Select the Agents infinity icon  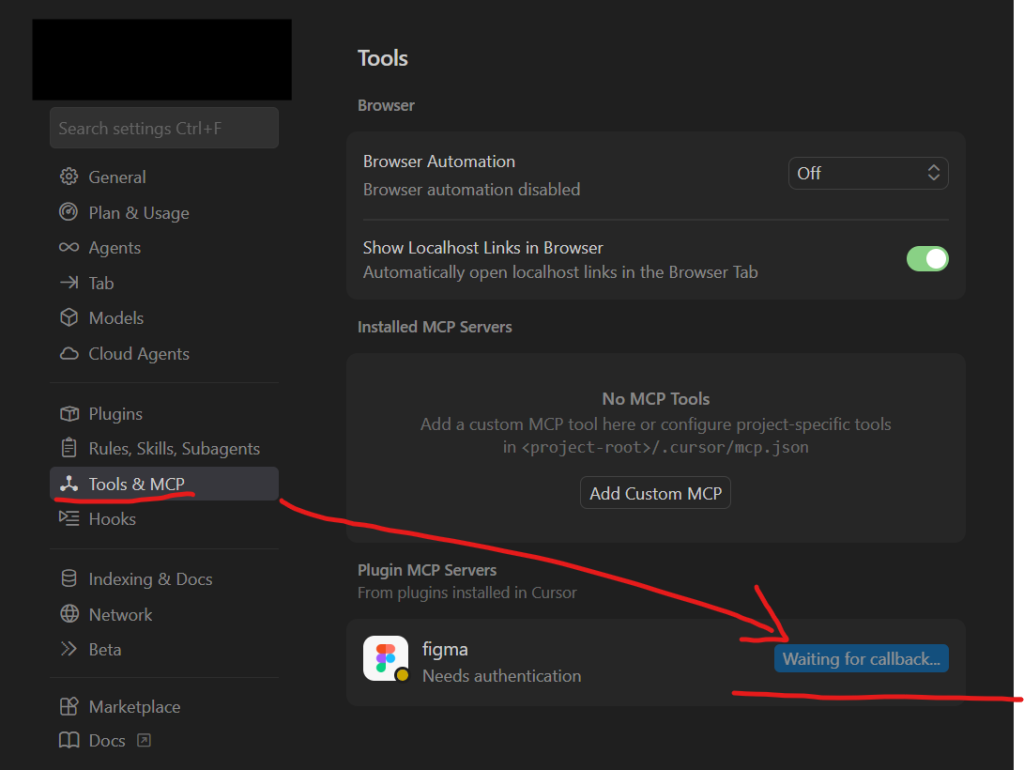[x=69, y=248]
